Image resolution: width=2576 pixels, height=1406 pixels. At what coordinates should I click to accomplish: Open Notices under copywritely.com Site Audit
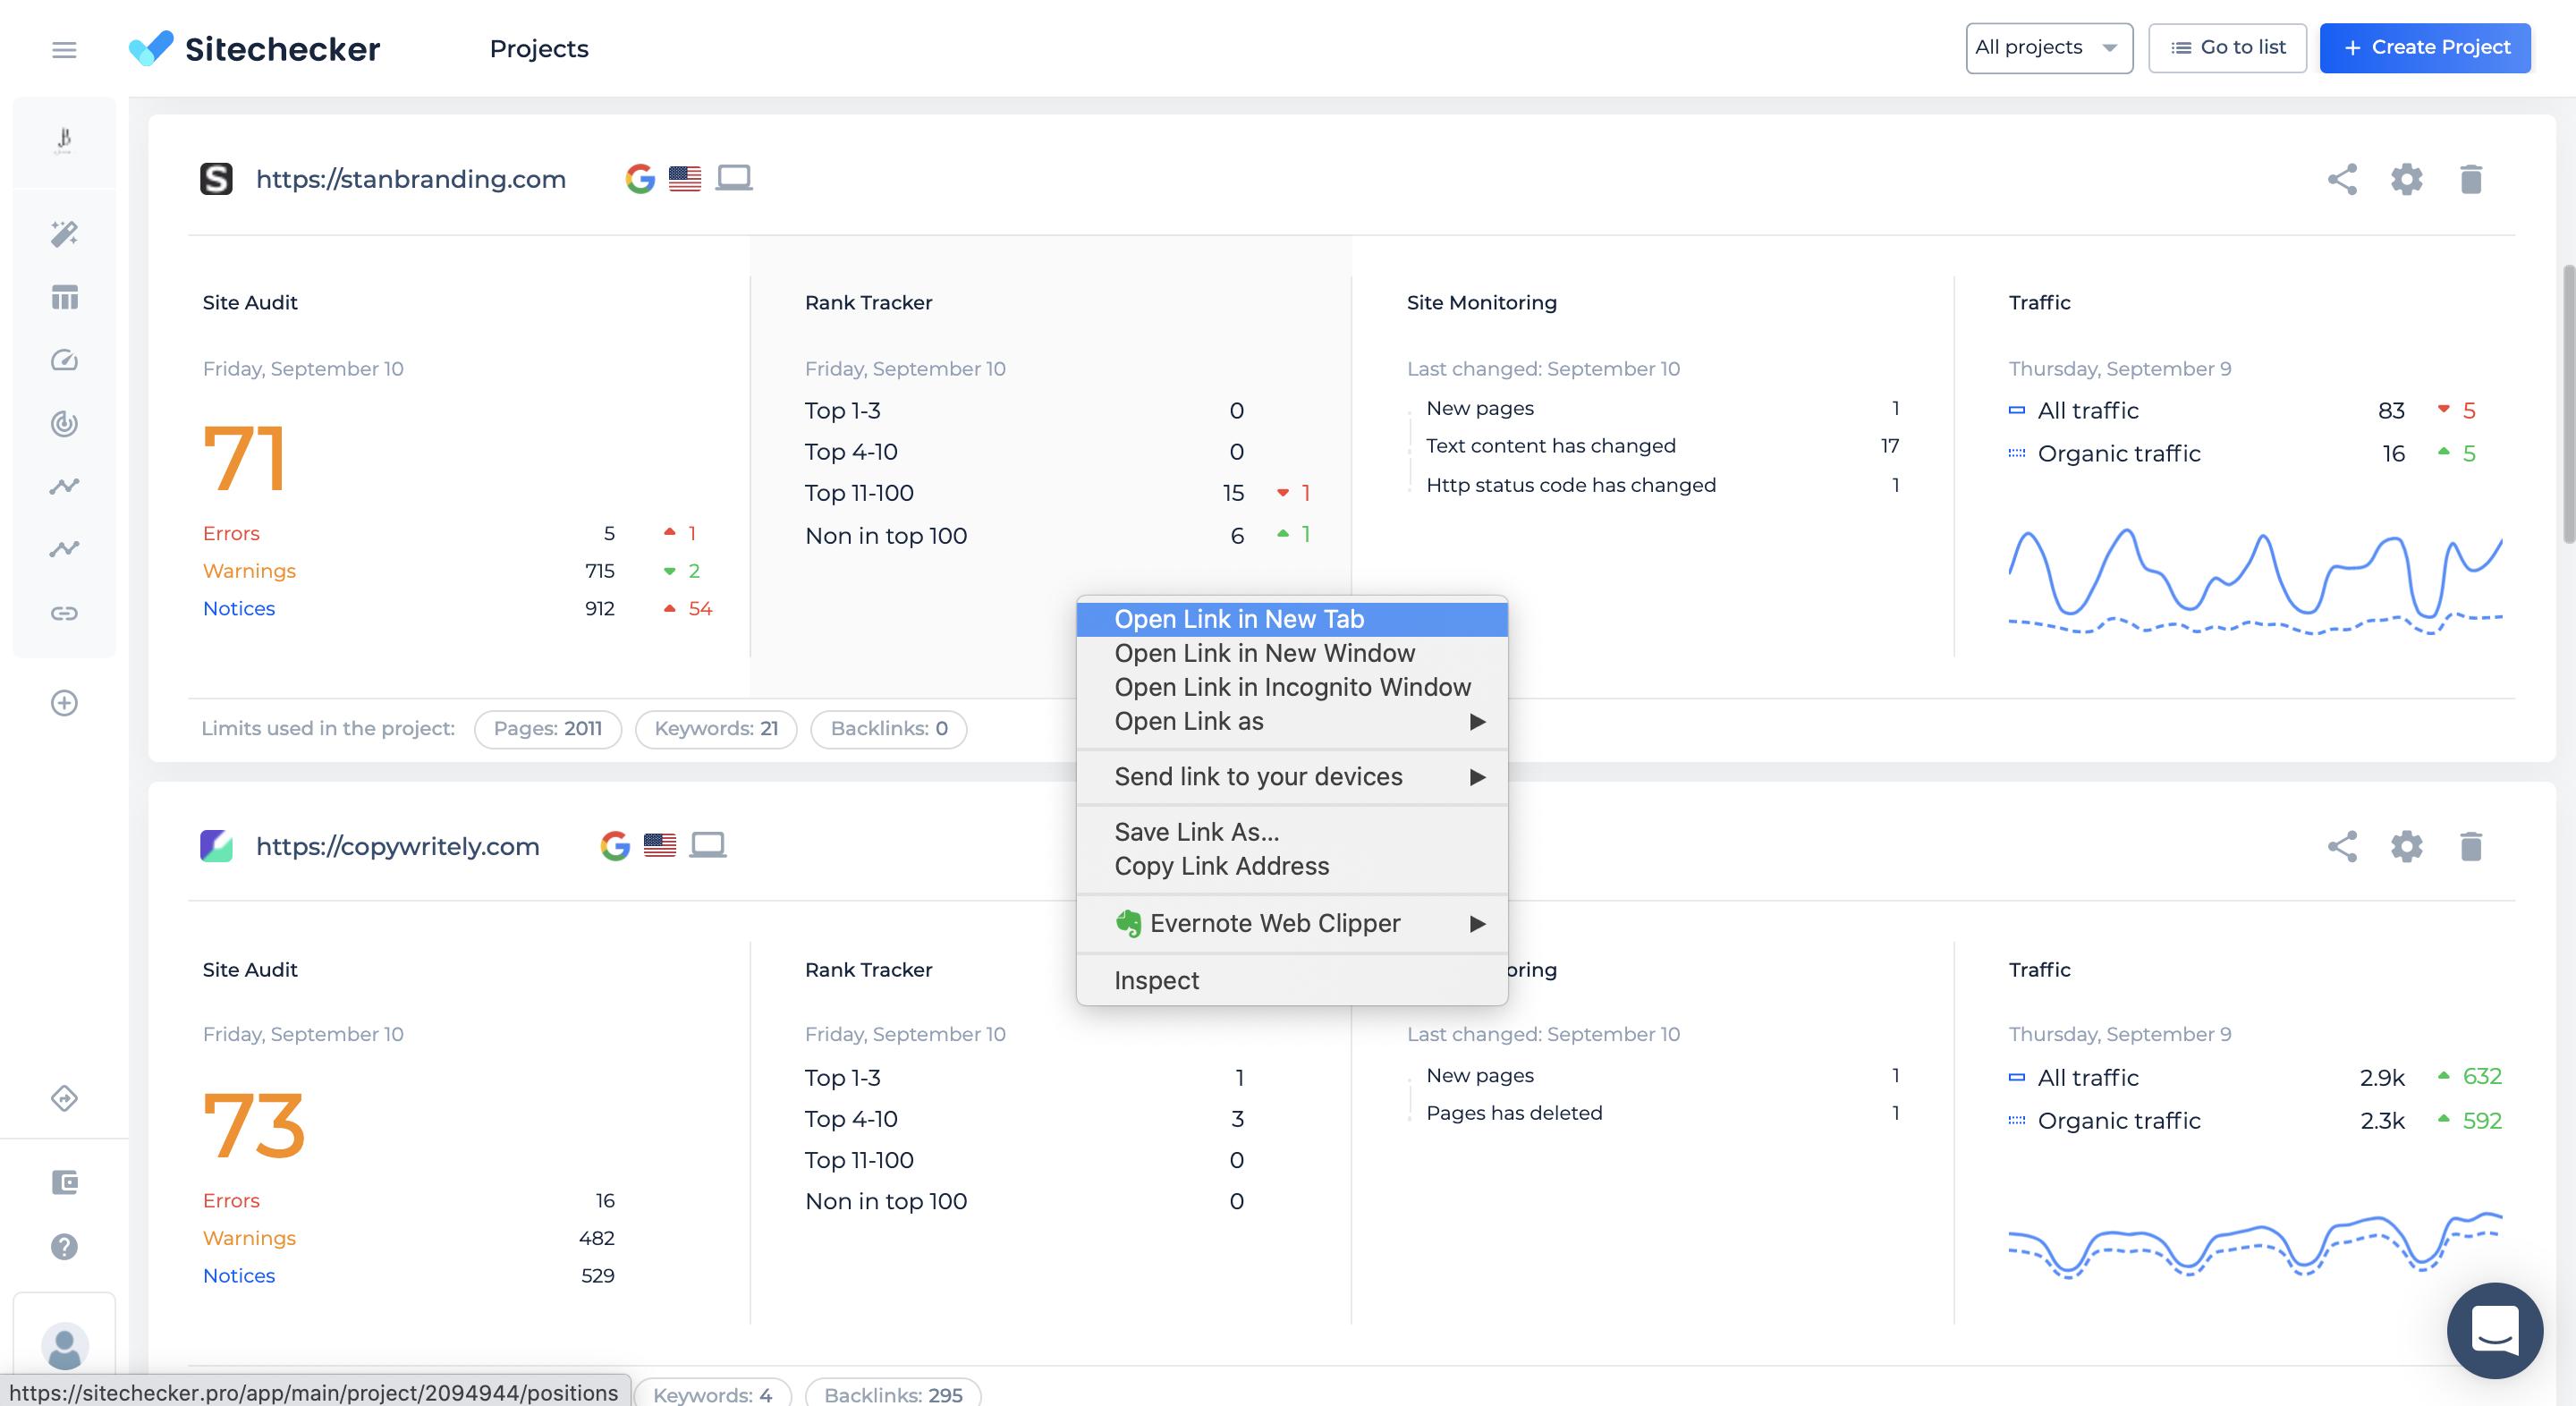pyautogui.click(x=238, y=1276)
